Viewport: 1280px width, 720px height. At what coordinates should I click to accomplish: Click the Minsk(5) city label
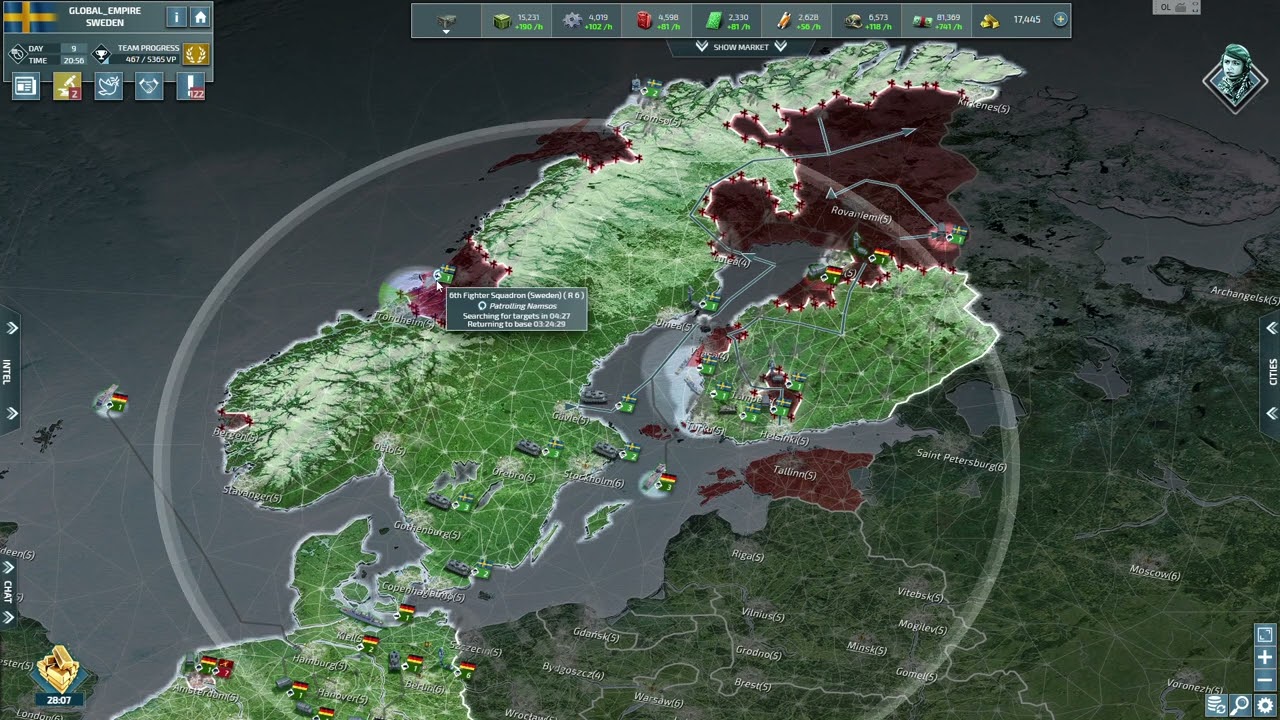pos(867,648)
